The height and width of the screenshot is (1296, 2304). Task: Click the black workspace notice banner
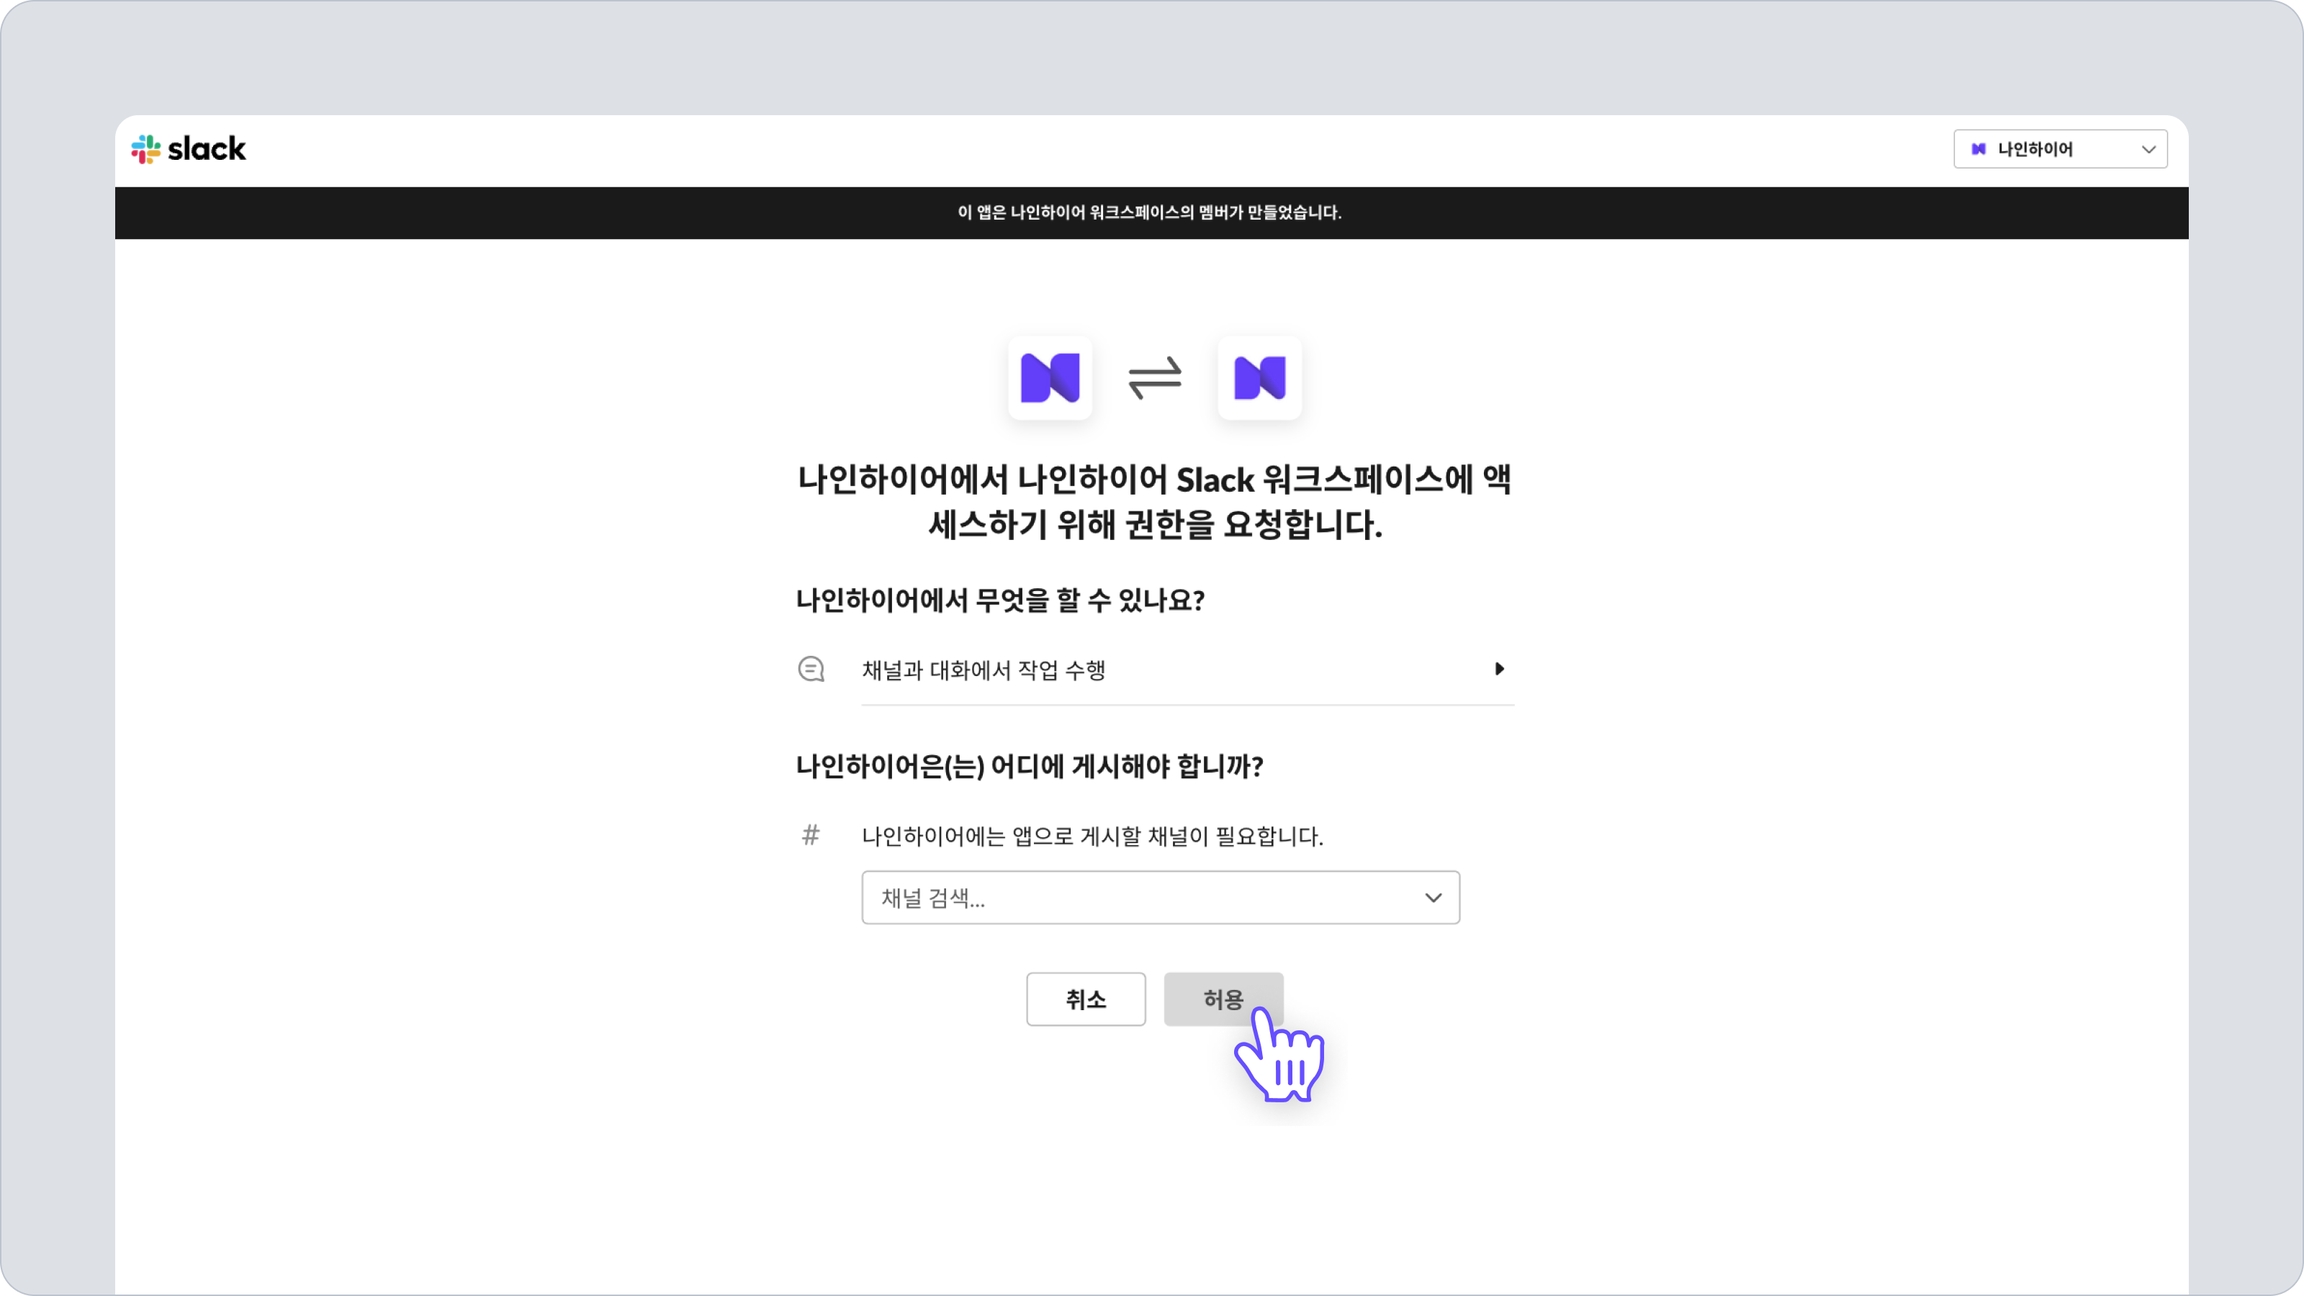pyautogui.click(x=1150, y=212)
